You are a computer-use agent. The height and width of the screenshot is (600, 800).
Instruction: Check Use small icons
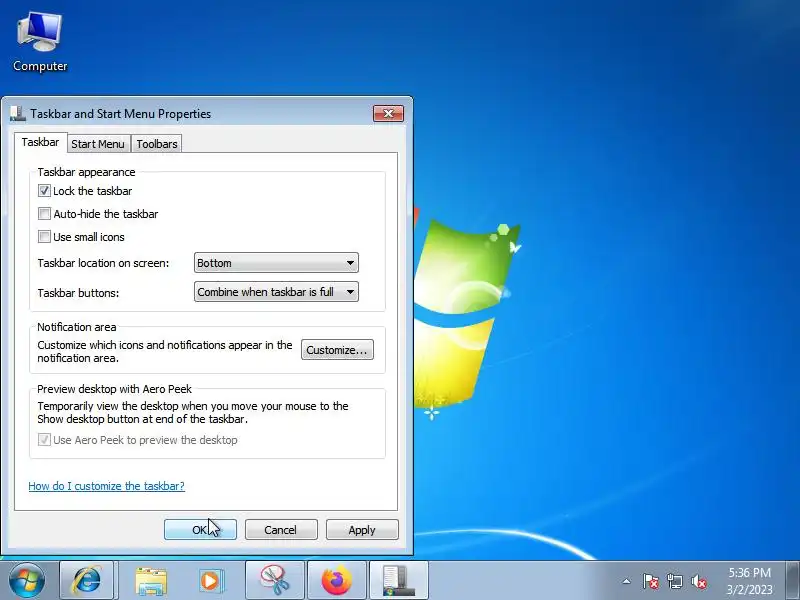[44, 237]
